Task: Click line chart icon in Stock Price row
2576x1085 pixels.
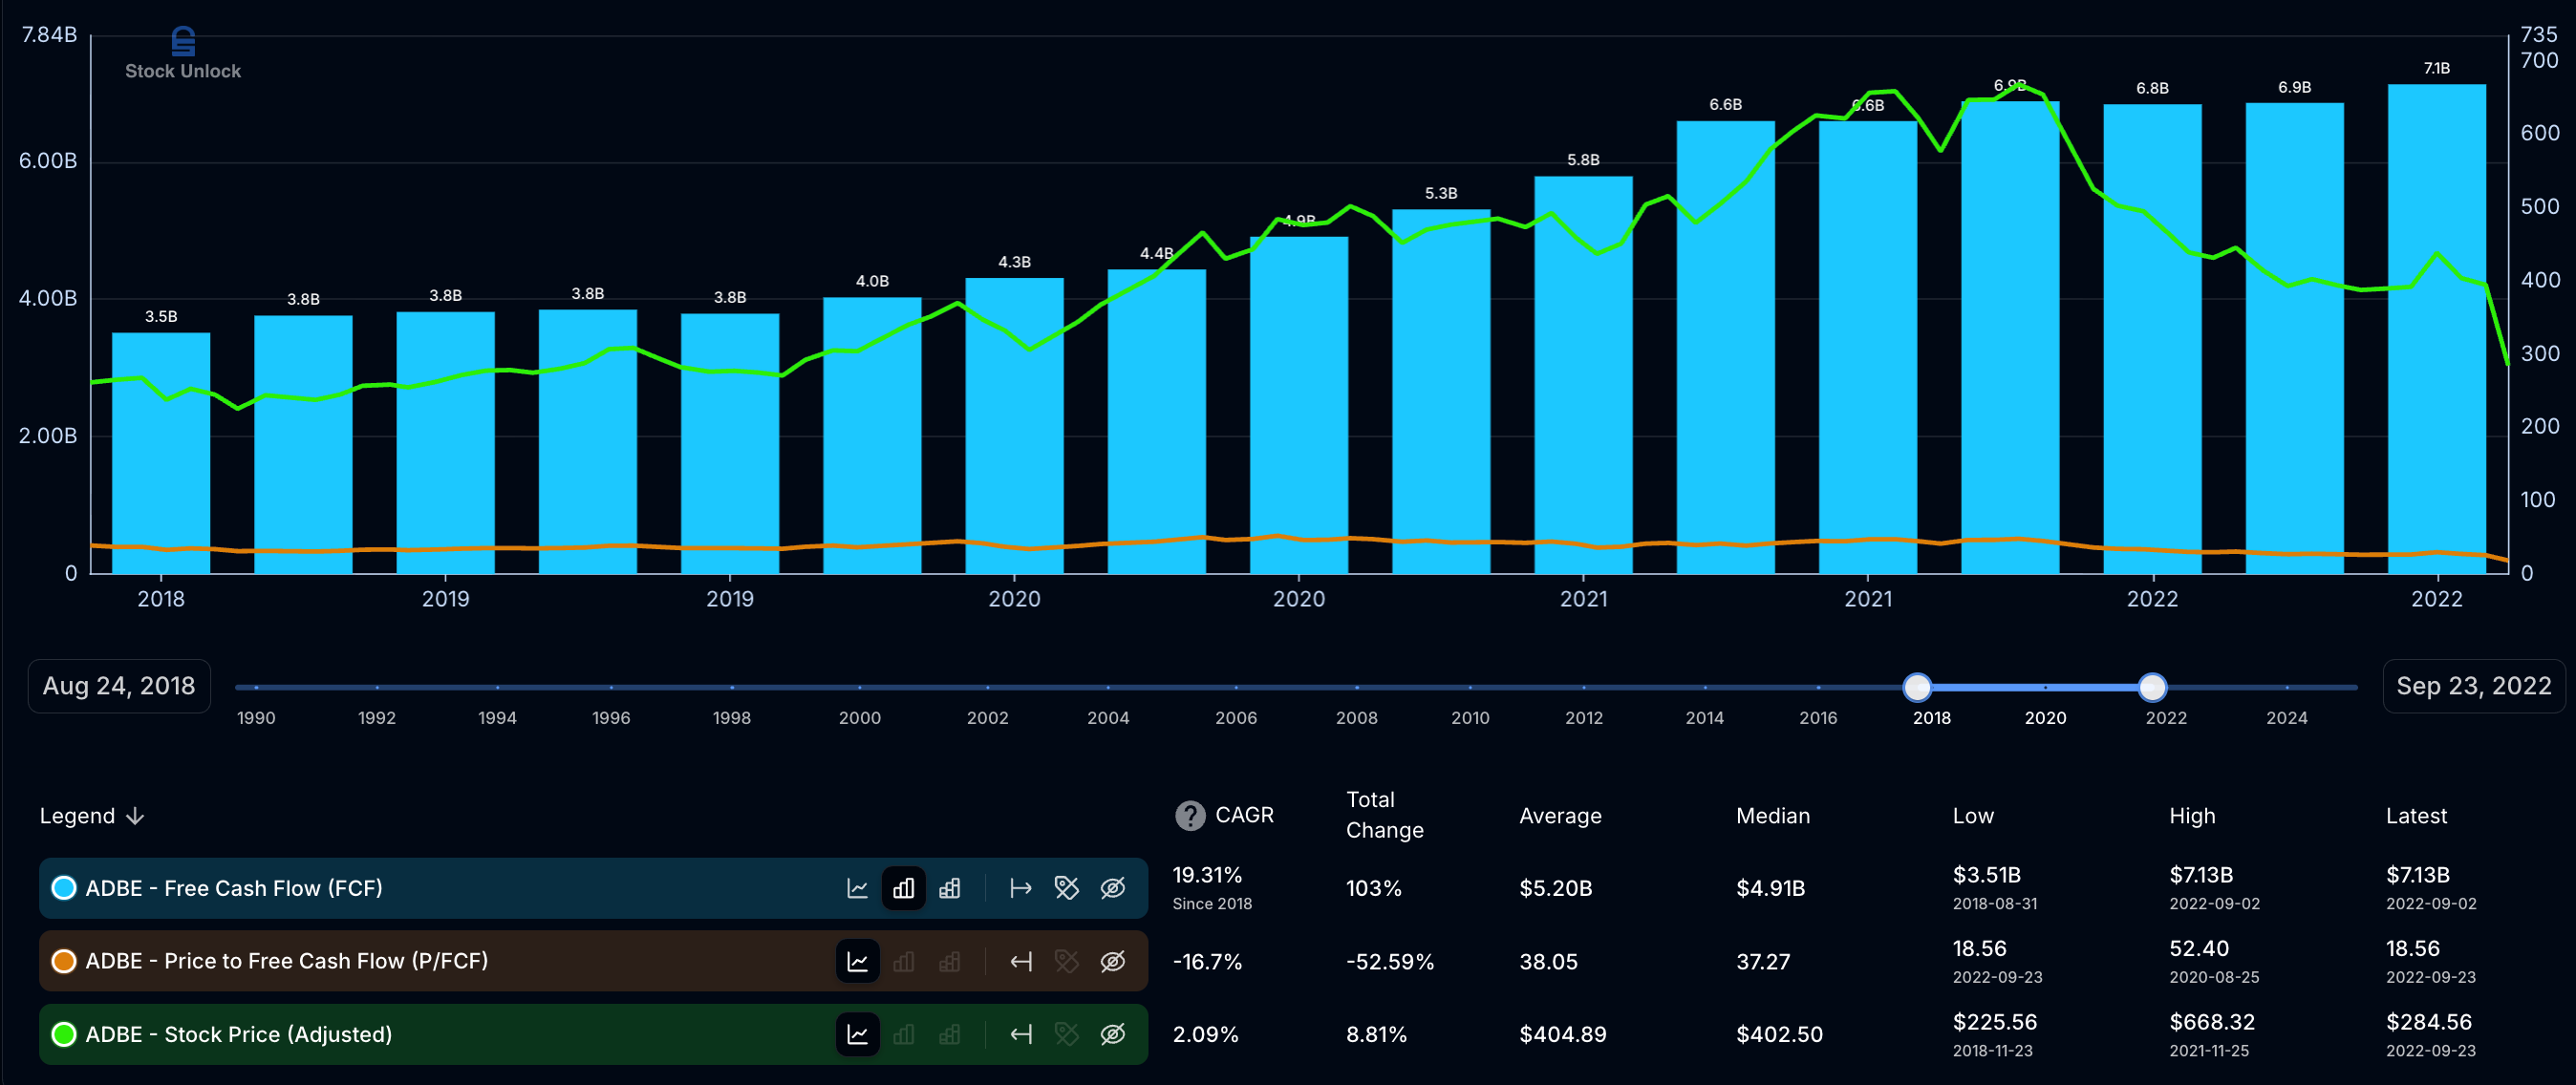Action: (x=857, y=1034)
